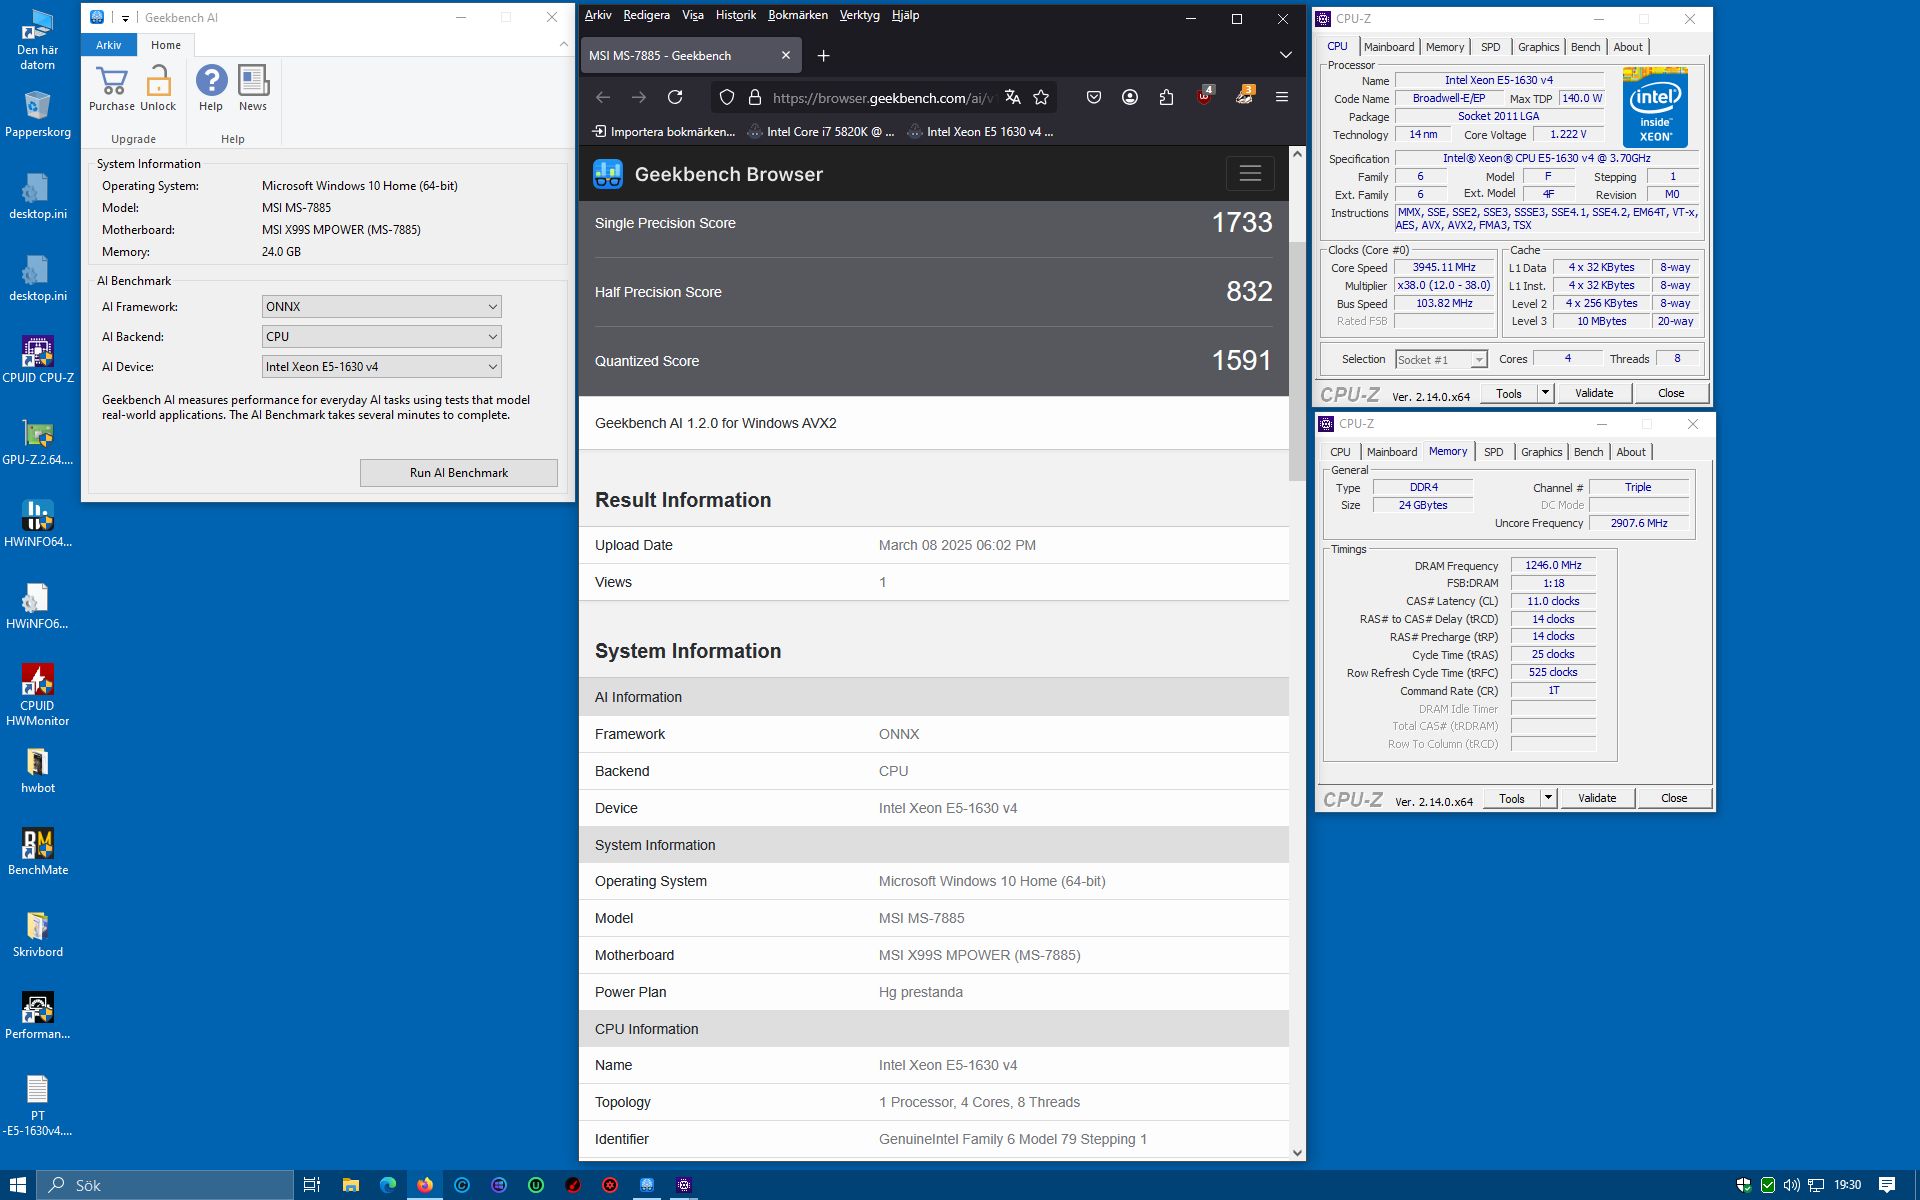Open Firefox account icon

1130,97
